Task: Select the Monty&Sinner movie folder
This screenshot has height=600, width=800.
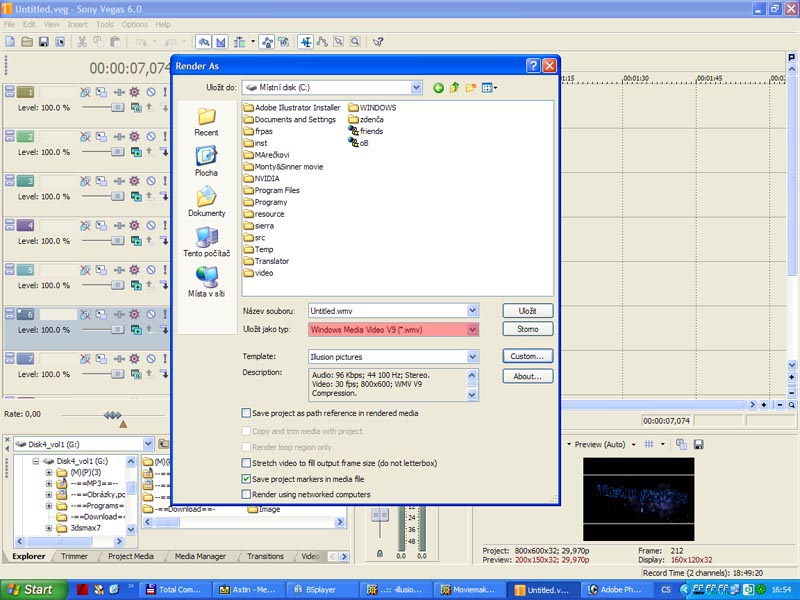Action: click(x=283, y=167)
